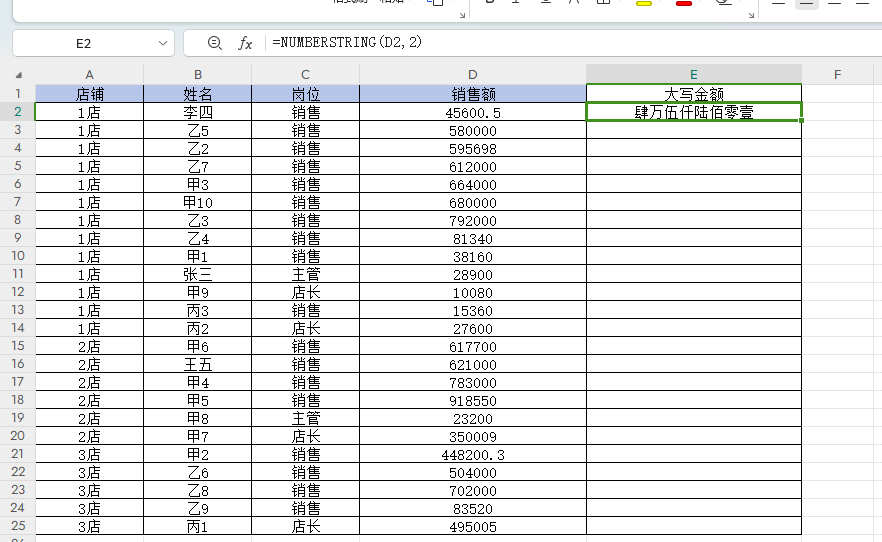Select the cell containing 617700

(x=472, y=346)
